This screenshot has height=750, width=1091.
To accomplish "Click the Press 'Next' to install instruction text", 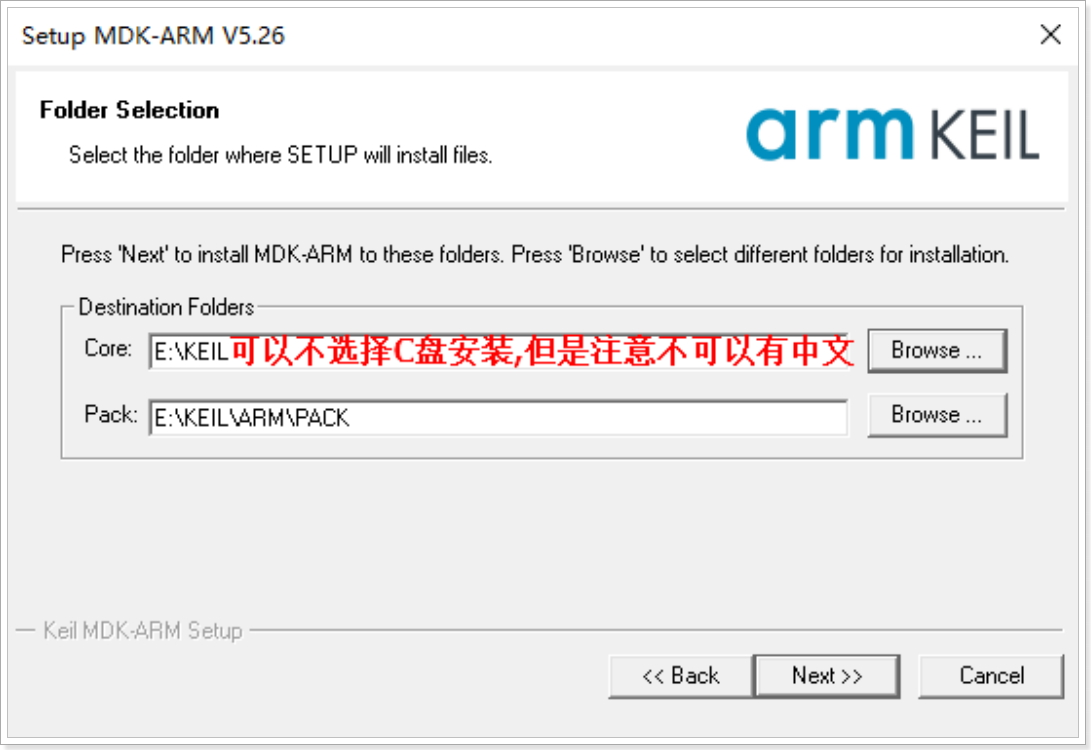I will (534, 255).
